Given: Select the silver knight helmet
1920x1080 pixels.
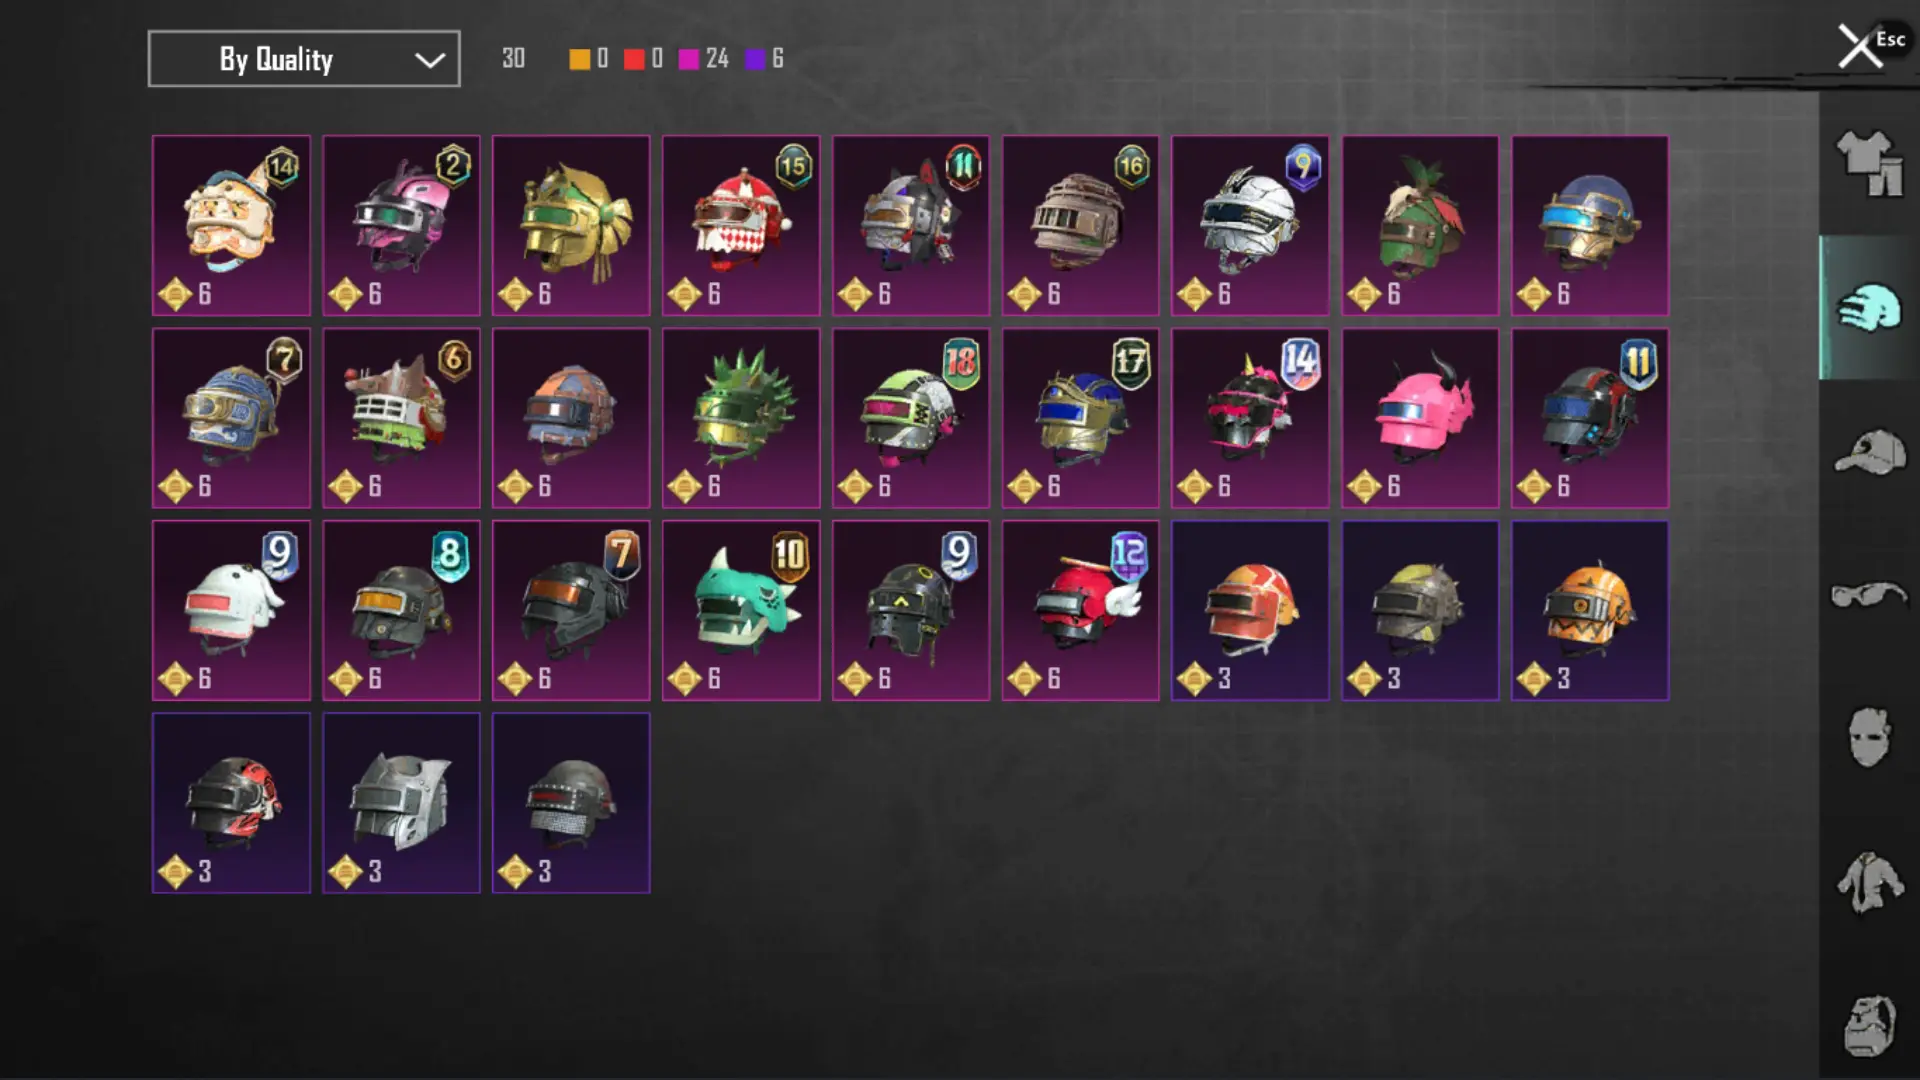Looking at the screenshot, I should (x=401, y=803).
